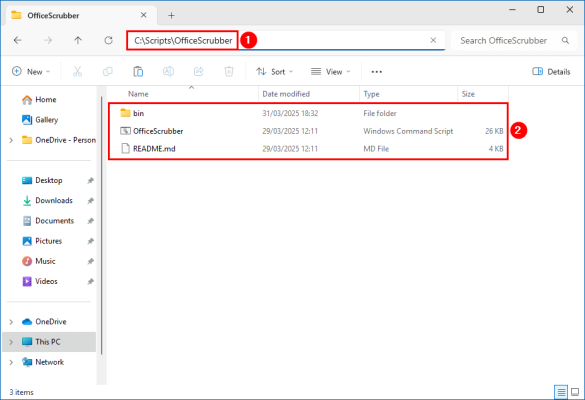Open the New item menu button
Viewport: 585px width, 400px height.
click(x=31, y=72)
